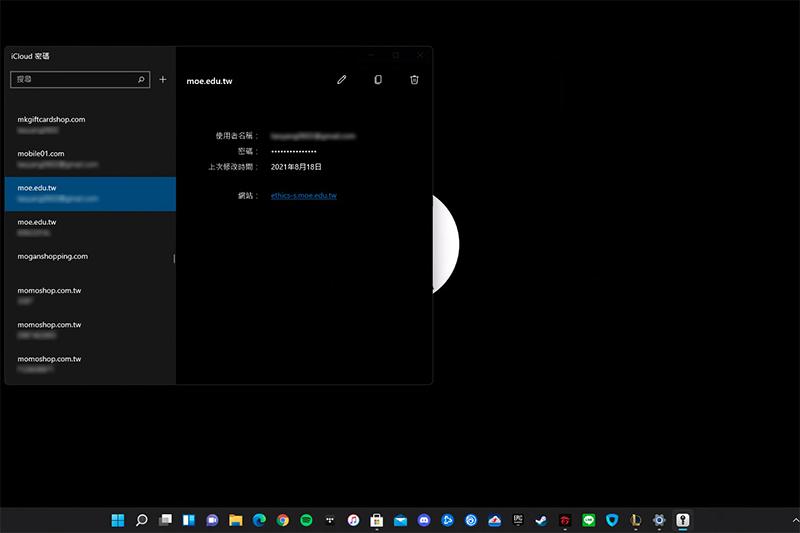
Task: Click the edit pencil icon for moe.edu.tw
Action: (341, 80)
